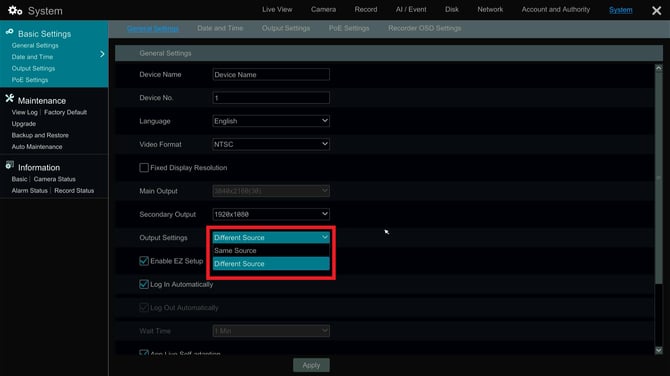This screenshot has width=670, height=376.
Task: Click the Device No. input field
Action: (x=271, y=98)
